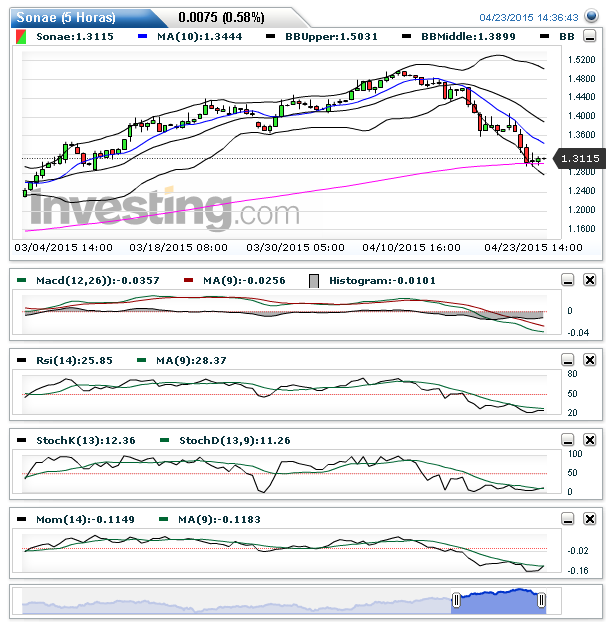The height and width of the screenshot is (627, 613).
Task: Click the Rsi MA(9):28.37 legend text
Action: 191,361
